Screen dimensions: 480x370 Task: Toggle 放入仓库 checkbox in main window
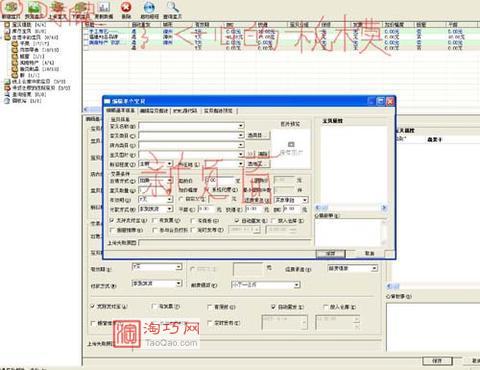click(x=326, y=306)
